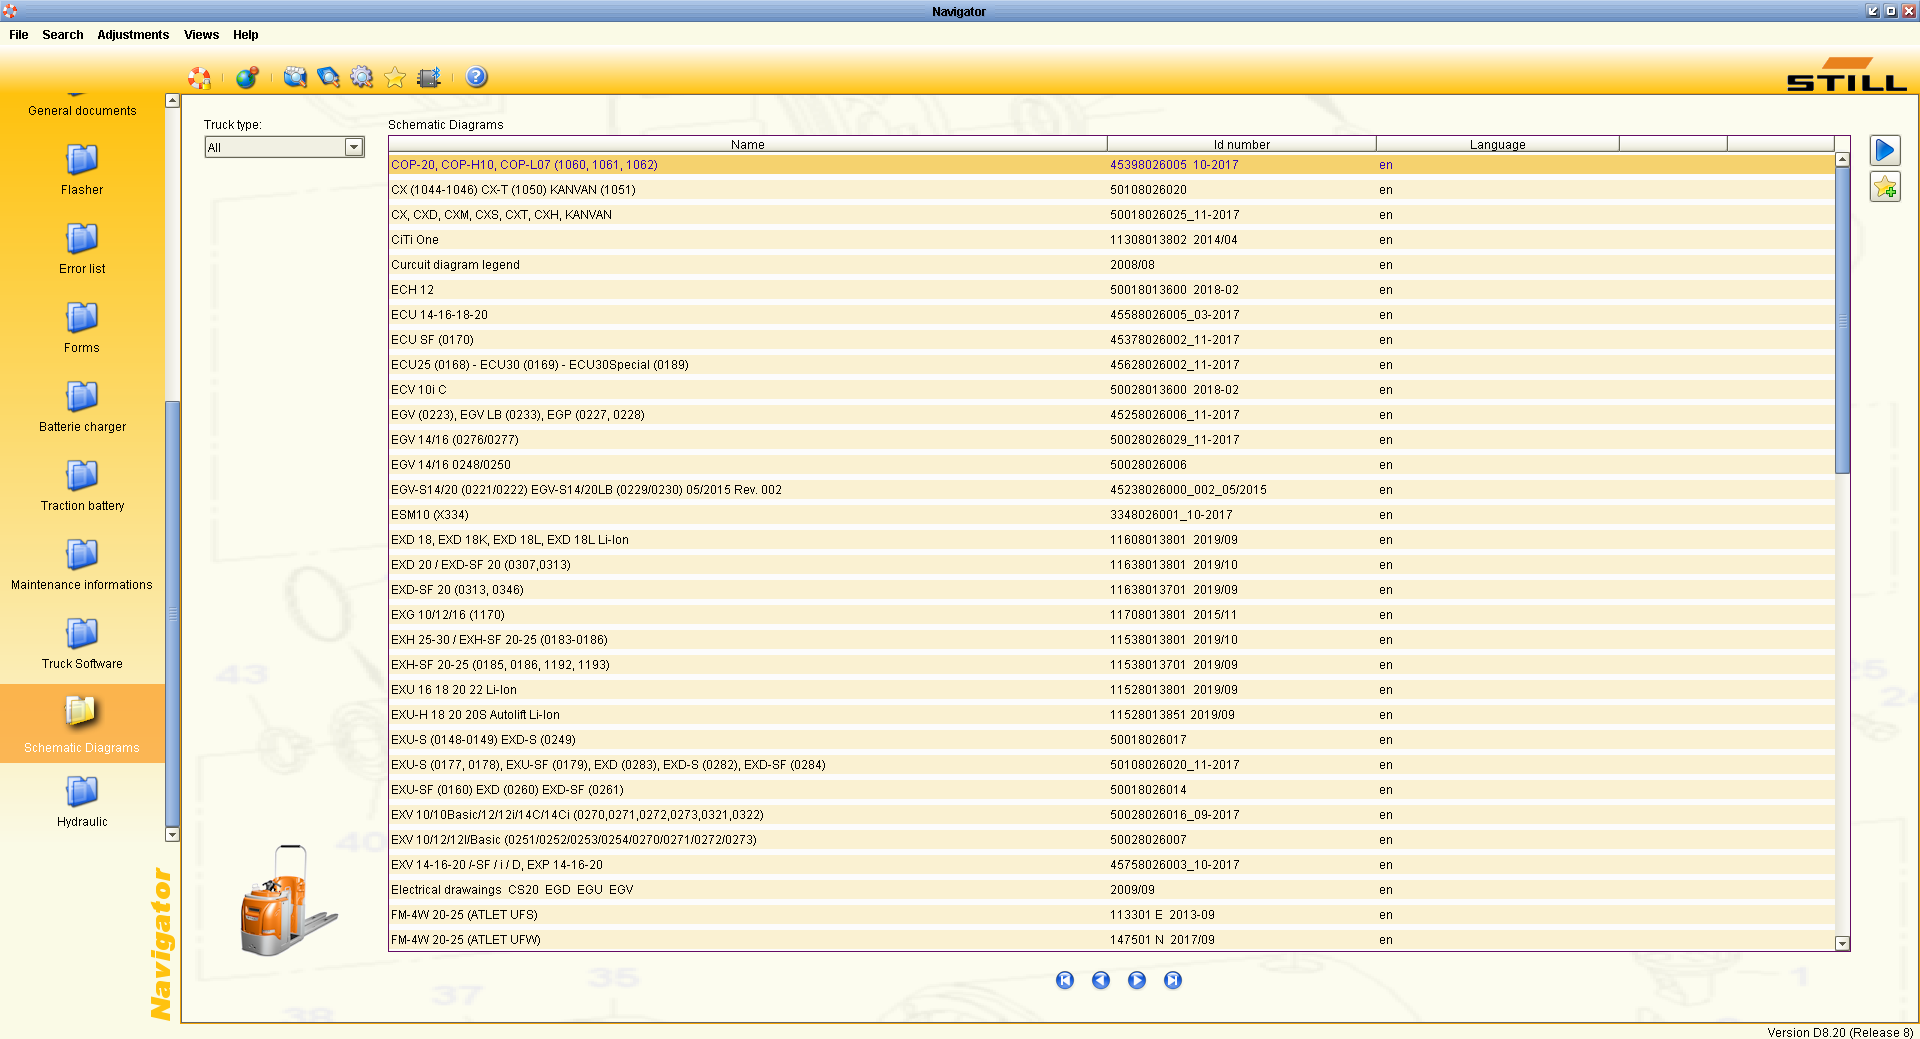The height and width of the screenshot is (1039, 1920).
Task: Click the Bluetooth interface device icon
Action: coord(429,77)
